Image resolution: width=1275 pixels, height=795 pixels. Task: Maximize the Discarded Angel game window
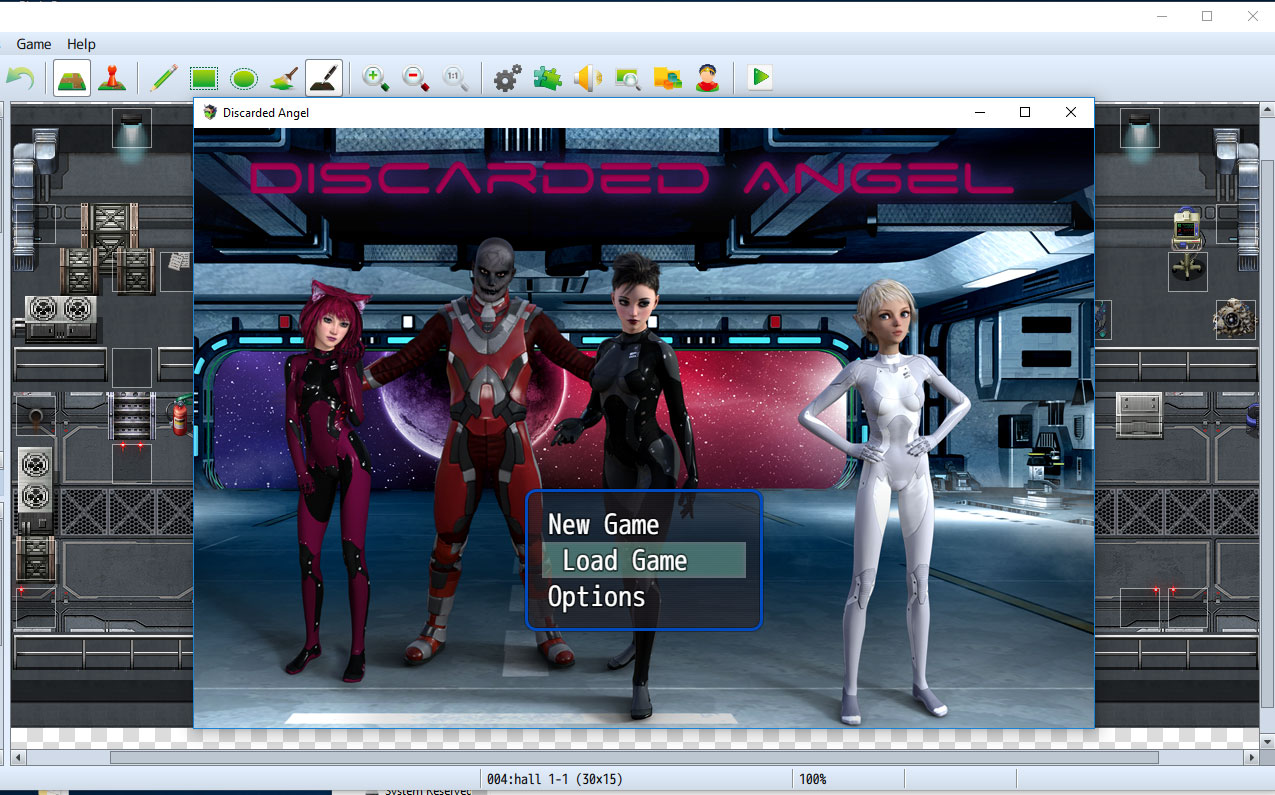[x=1025, y=113]
